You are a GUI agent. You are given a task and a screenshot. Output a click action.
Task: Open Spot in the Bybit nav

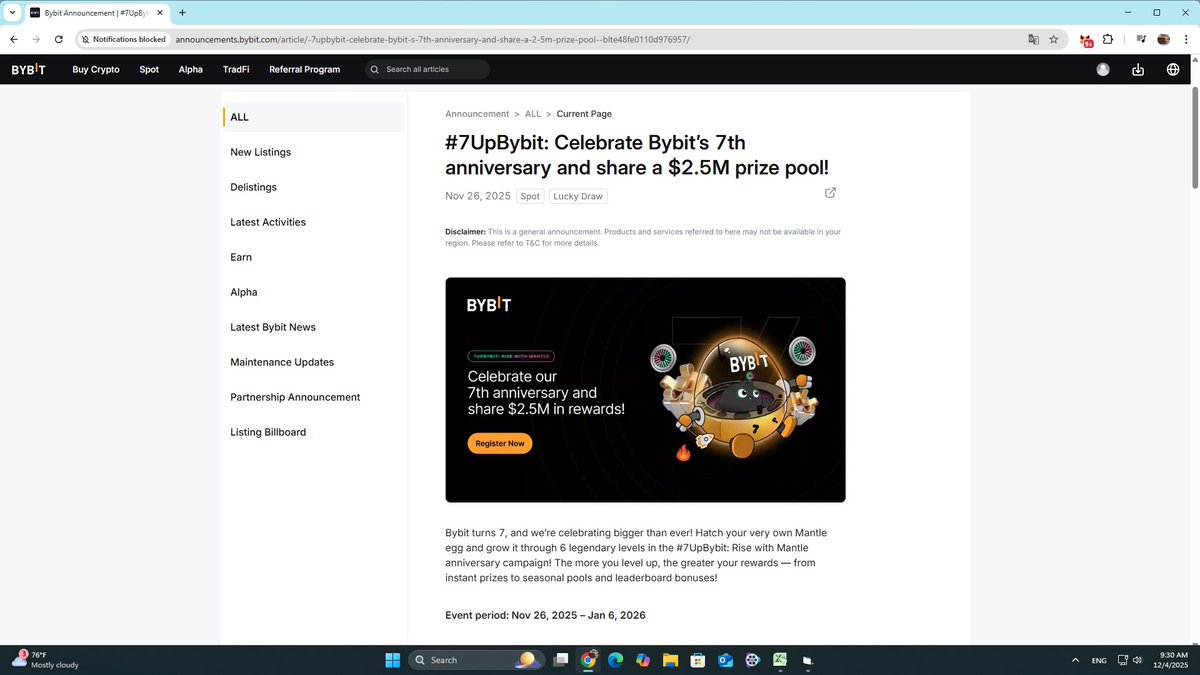(149, 70)
